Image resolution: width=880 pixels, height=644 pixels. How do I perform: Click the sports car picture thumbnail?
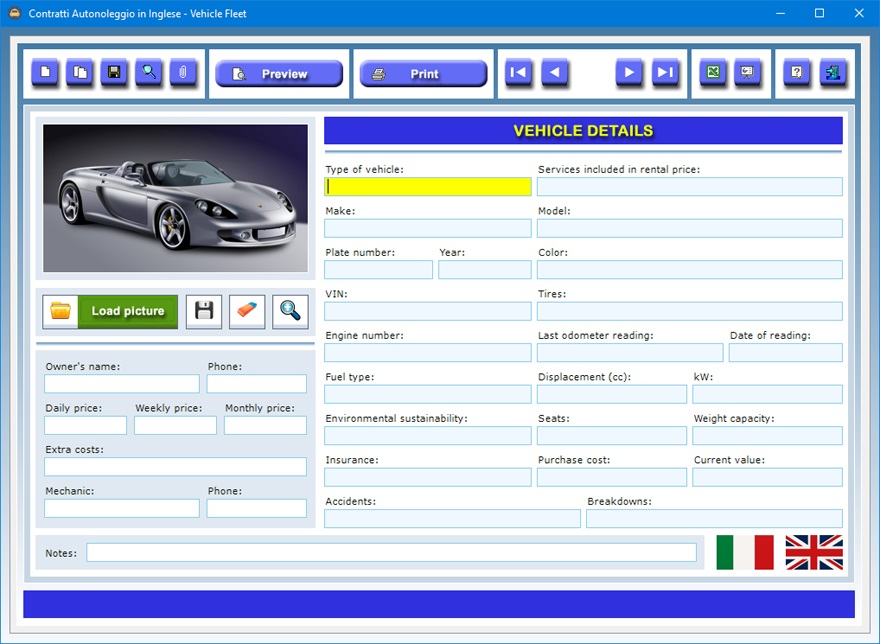(175, 198)
